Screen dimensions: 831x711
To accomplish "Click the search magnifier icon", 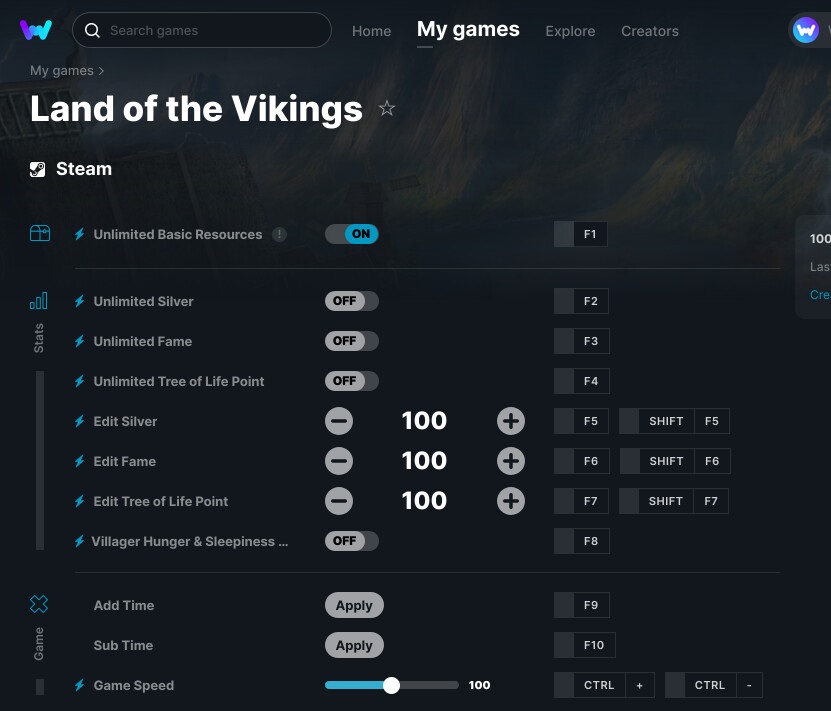I will tap(92, 30).
